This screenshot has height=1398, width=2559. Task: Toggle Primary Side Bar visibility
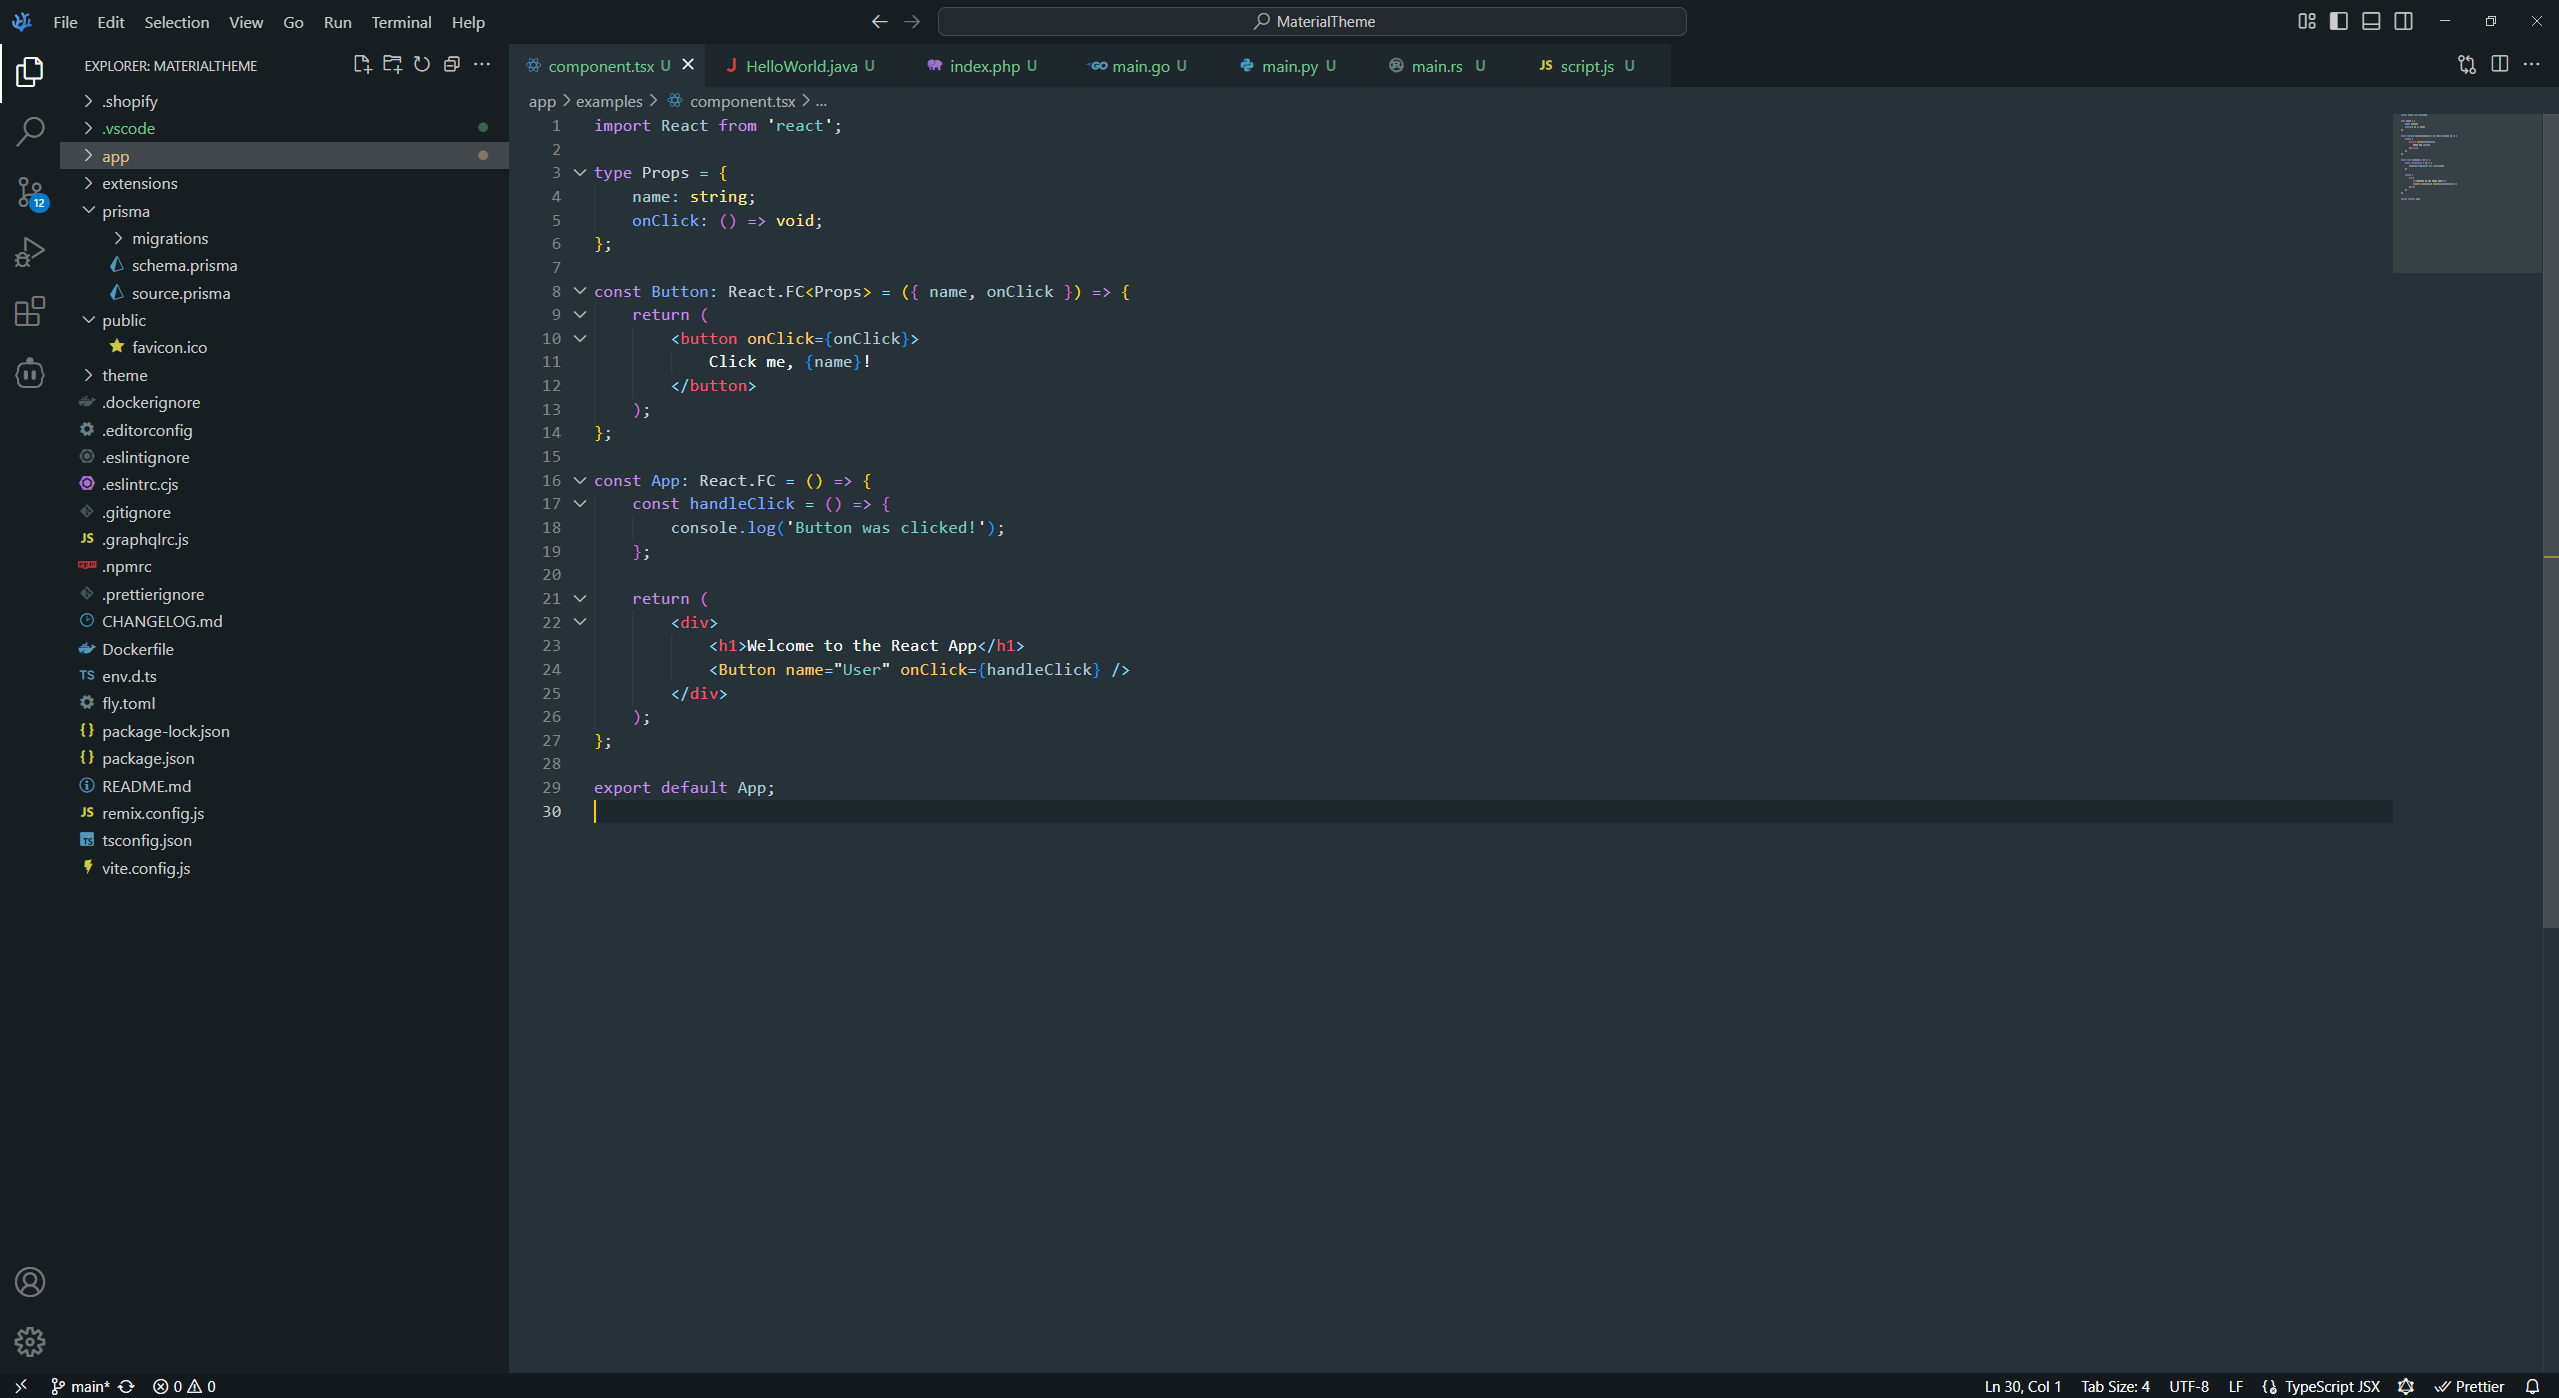point(2339,21)
